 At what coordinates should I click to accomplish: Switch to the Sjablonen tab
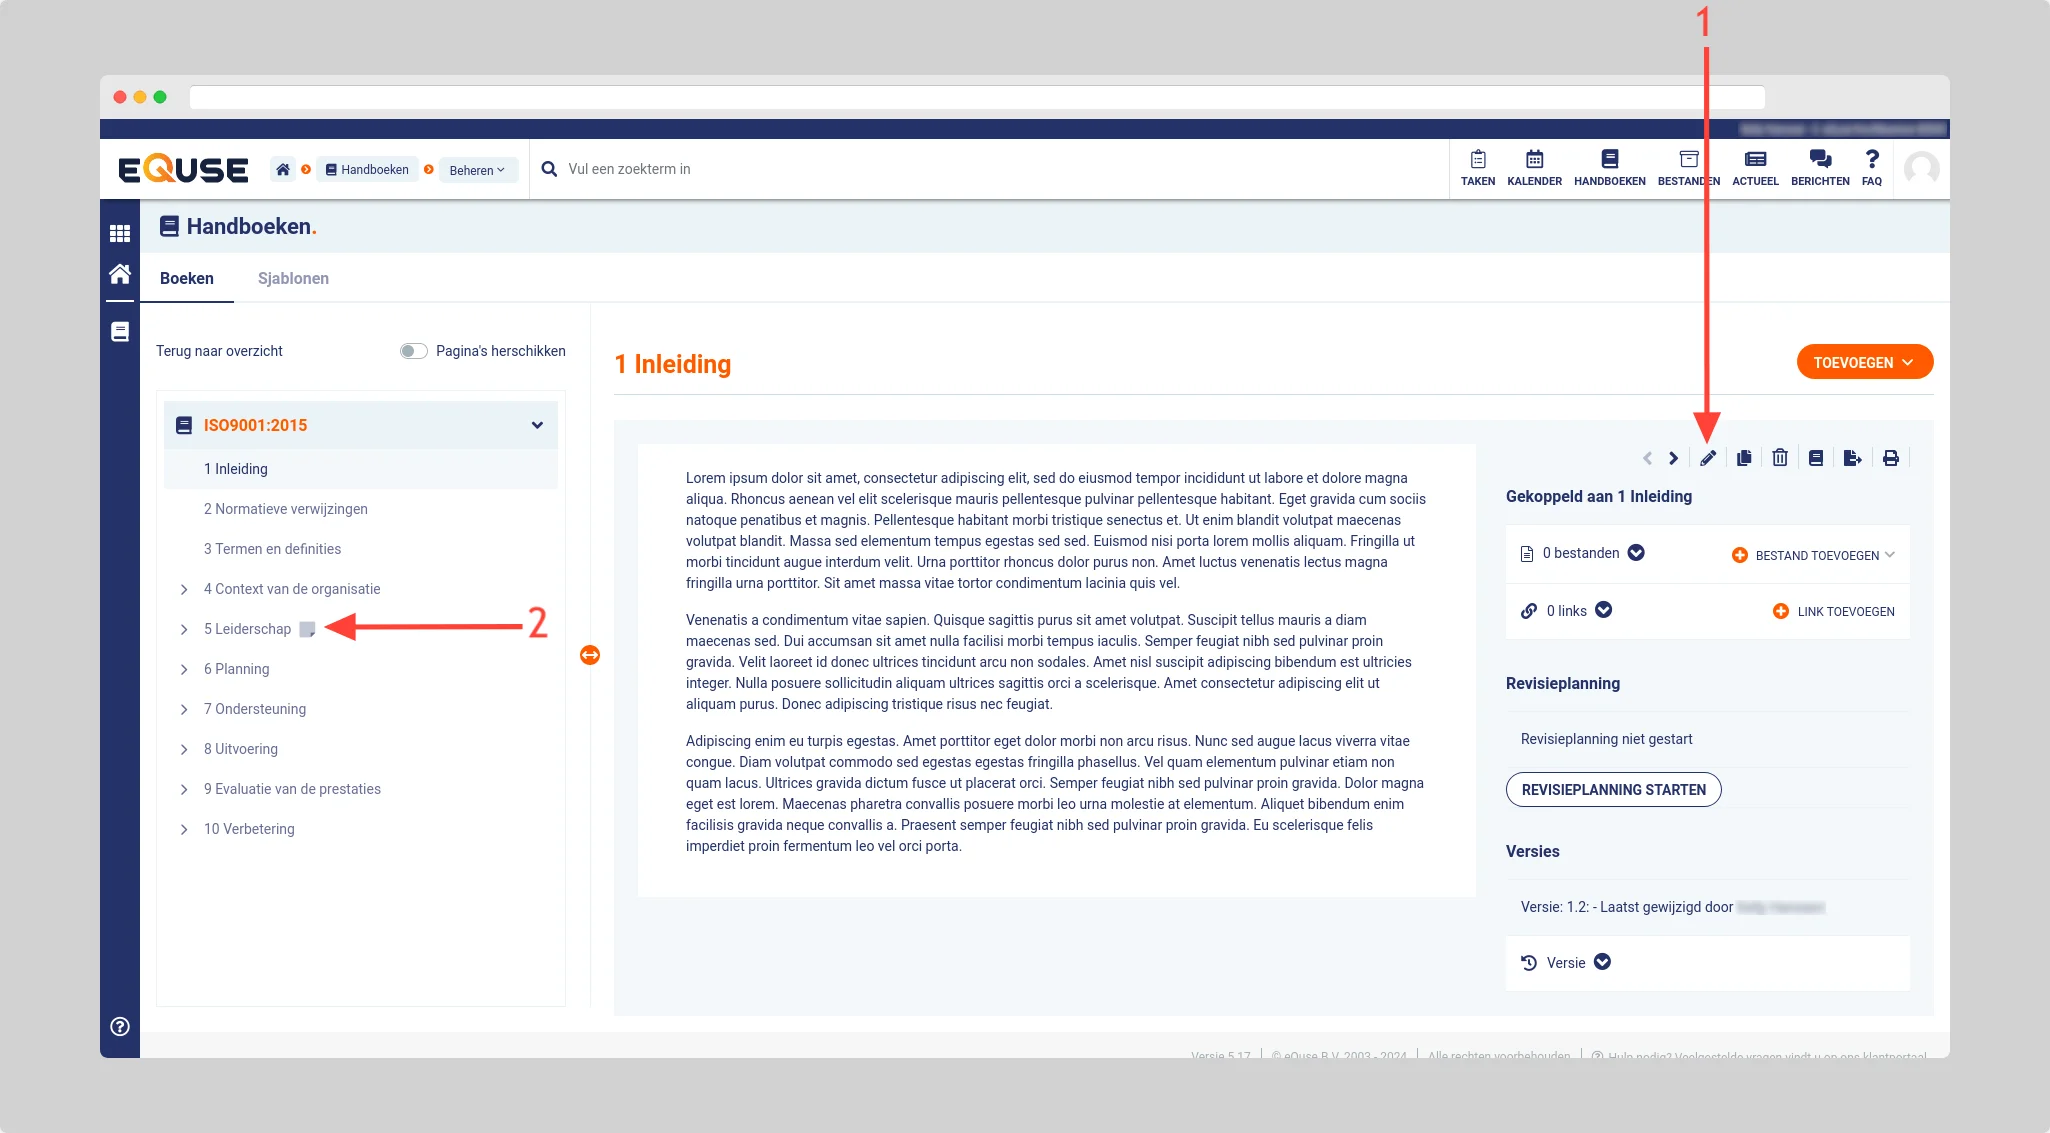click(293, 278)
